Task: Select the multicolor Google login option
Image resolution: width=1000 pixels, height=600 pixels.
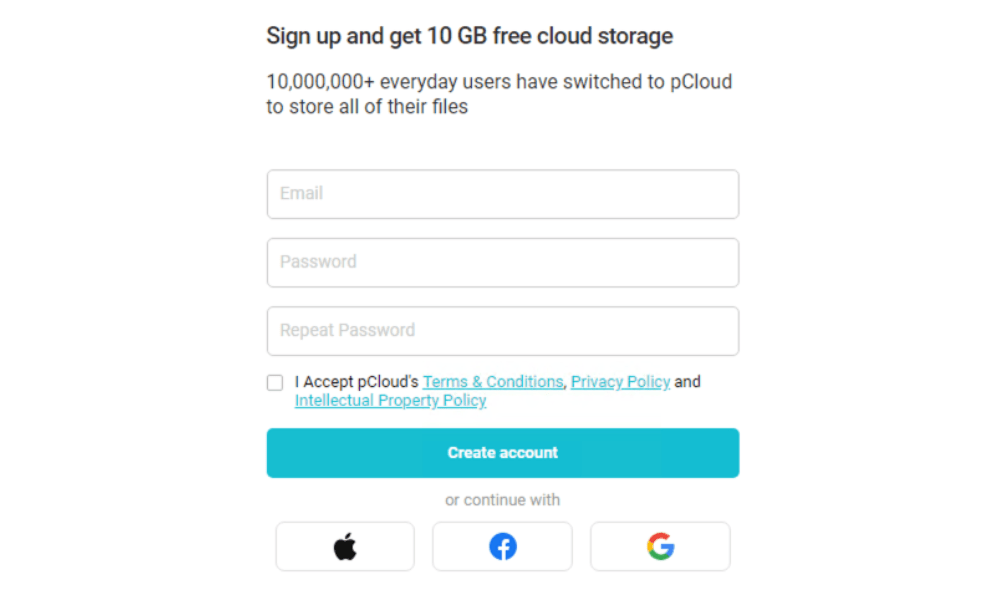Action: pos(660,546)
